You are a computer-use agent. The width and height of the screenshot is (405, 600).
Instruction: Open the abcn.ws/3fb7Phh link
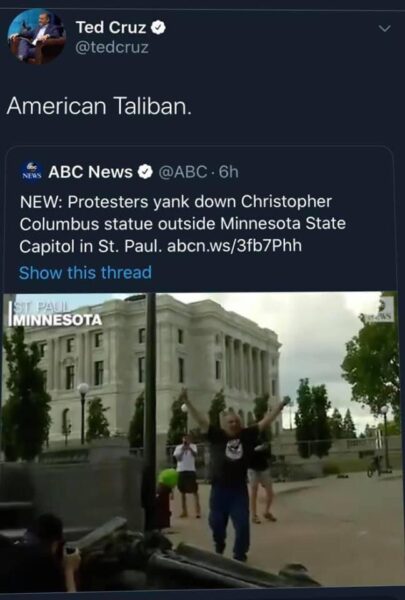click(234, 246)
